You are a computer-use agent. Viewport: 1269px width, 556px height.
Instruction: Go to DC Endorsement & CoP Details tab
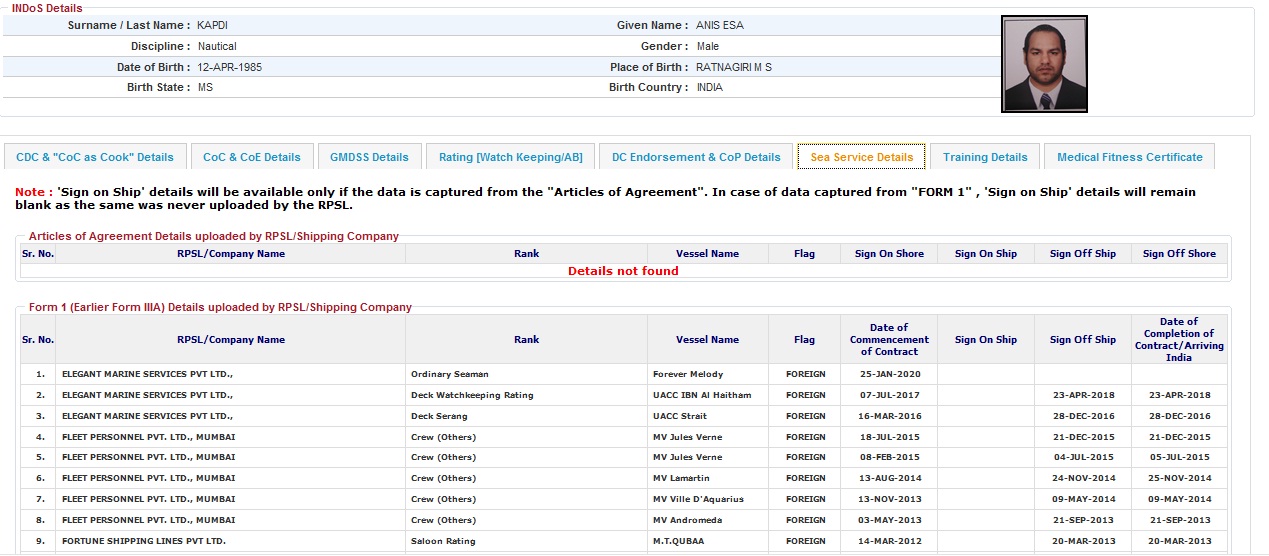[x=696, y=157]
